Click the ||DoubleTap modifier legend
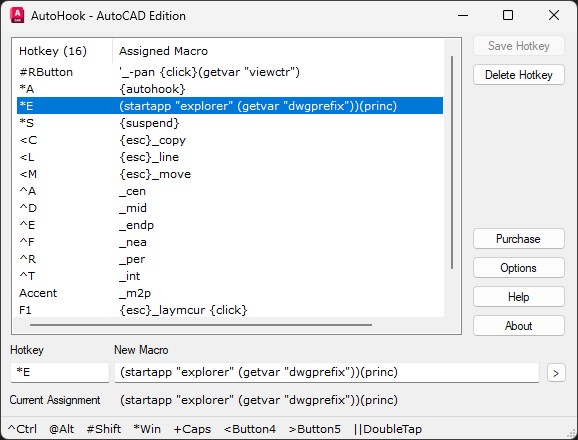Image resolution: width=578 pixels, height=440 pixels. tap(387, 429)
